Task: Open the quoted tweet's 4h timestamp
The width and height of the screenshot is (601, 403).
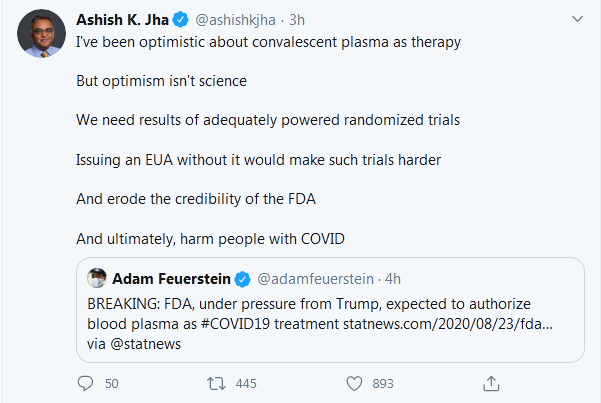Action: click(390, 278)
